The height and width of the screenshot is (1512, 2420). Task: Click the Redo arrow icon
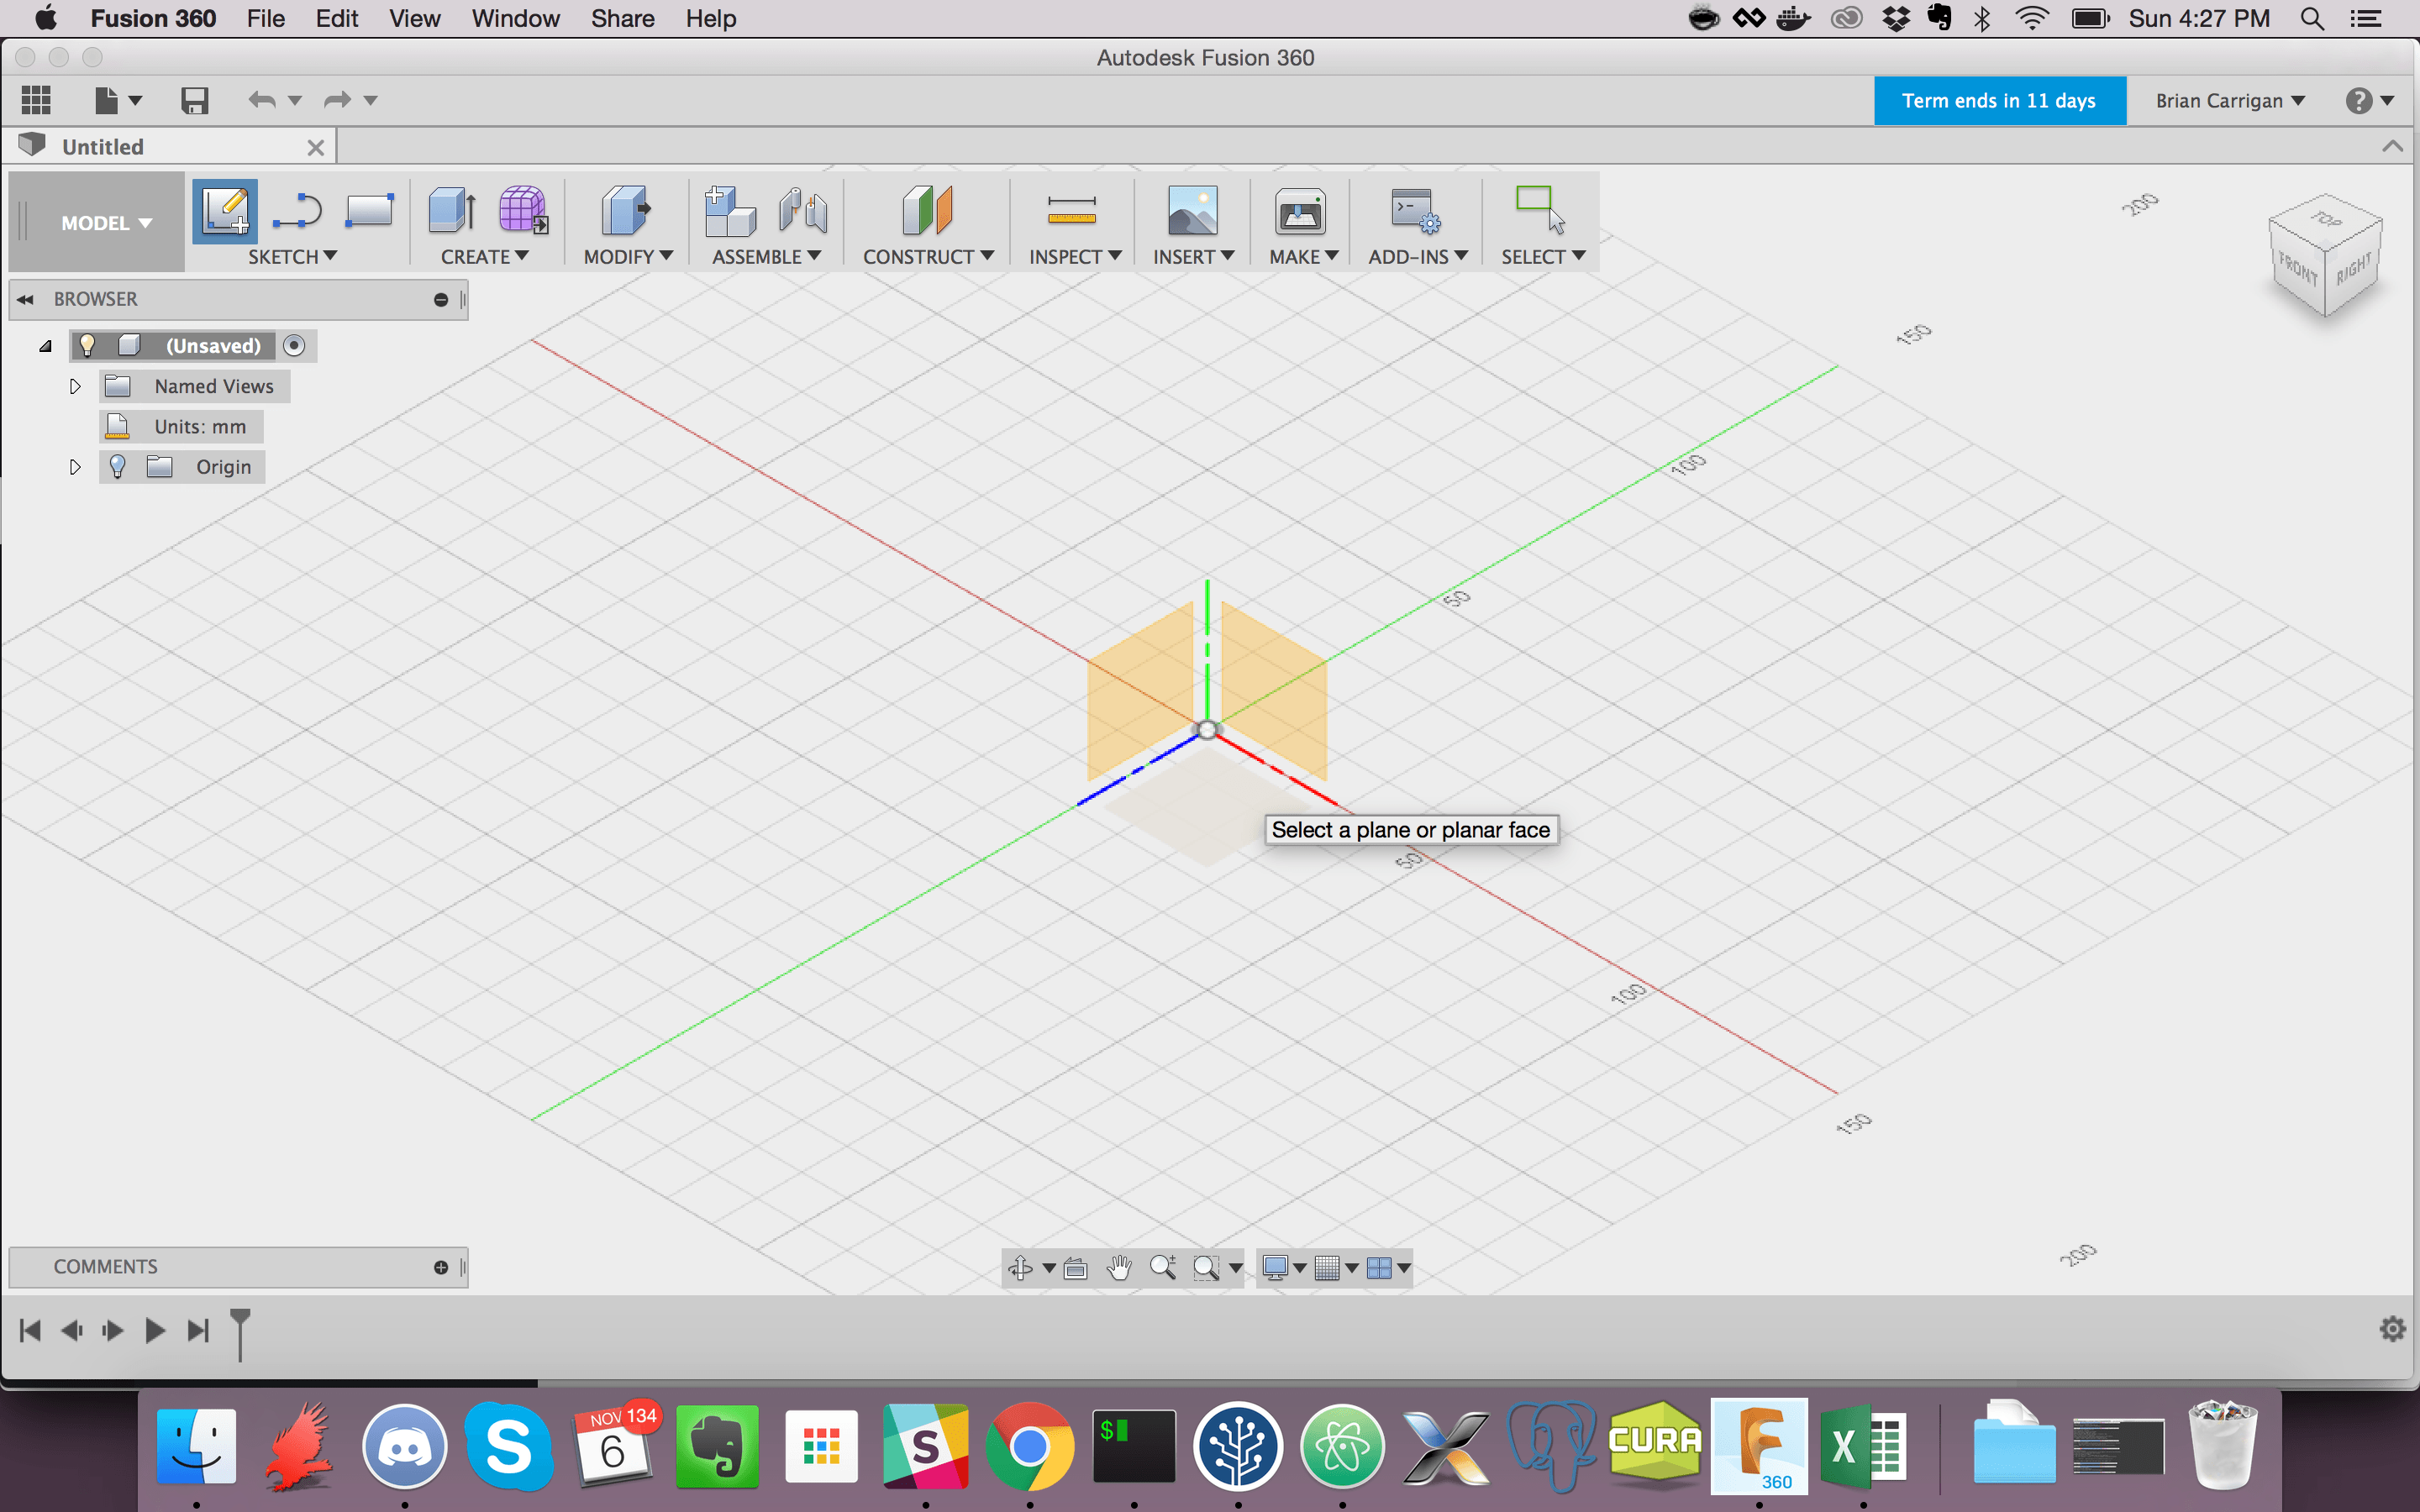tap(337, 100)
